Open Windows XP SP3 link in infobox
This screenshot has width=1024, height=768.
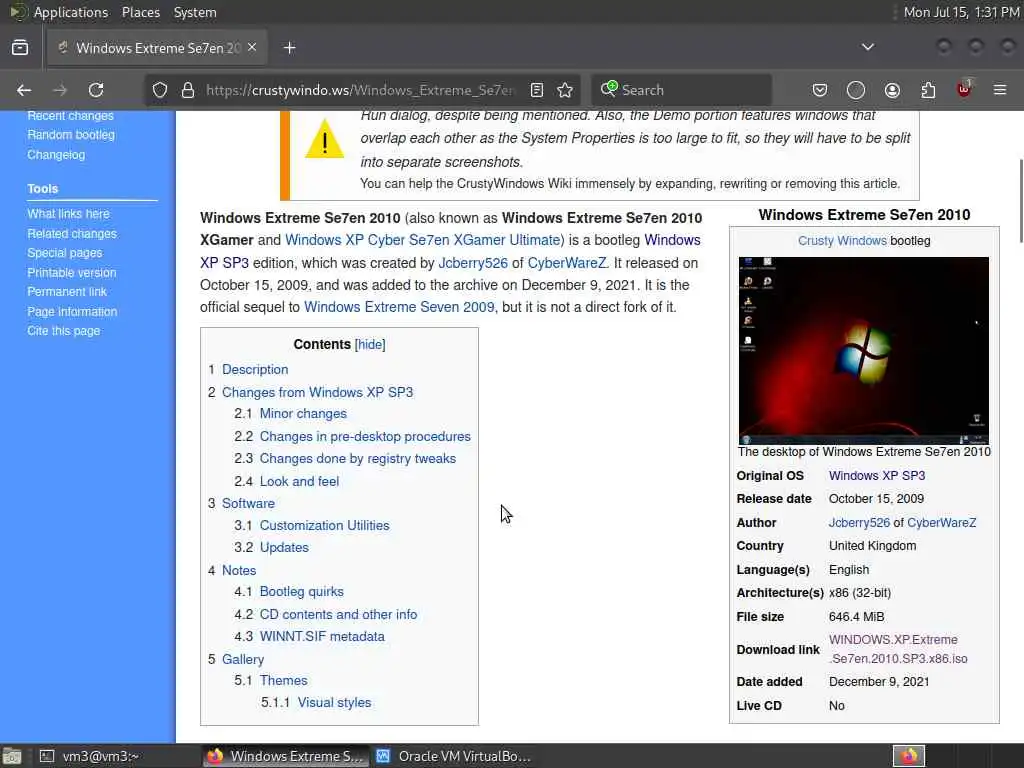(876, 476)
